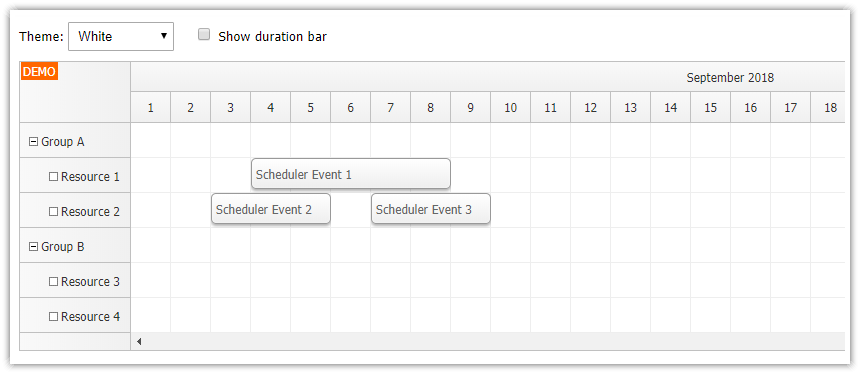The width and height of the screenshot is (860, 374).
Task: Click the orange DEMO badge
Action: [39, 72]
